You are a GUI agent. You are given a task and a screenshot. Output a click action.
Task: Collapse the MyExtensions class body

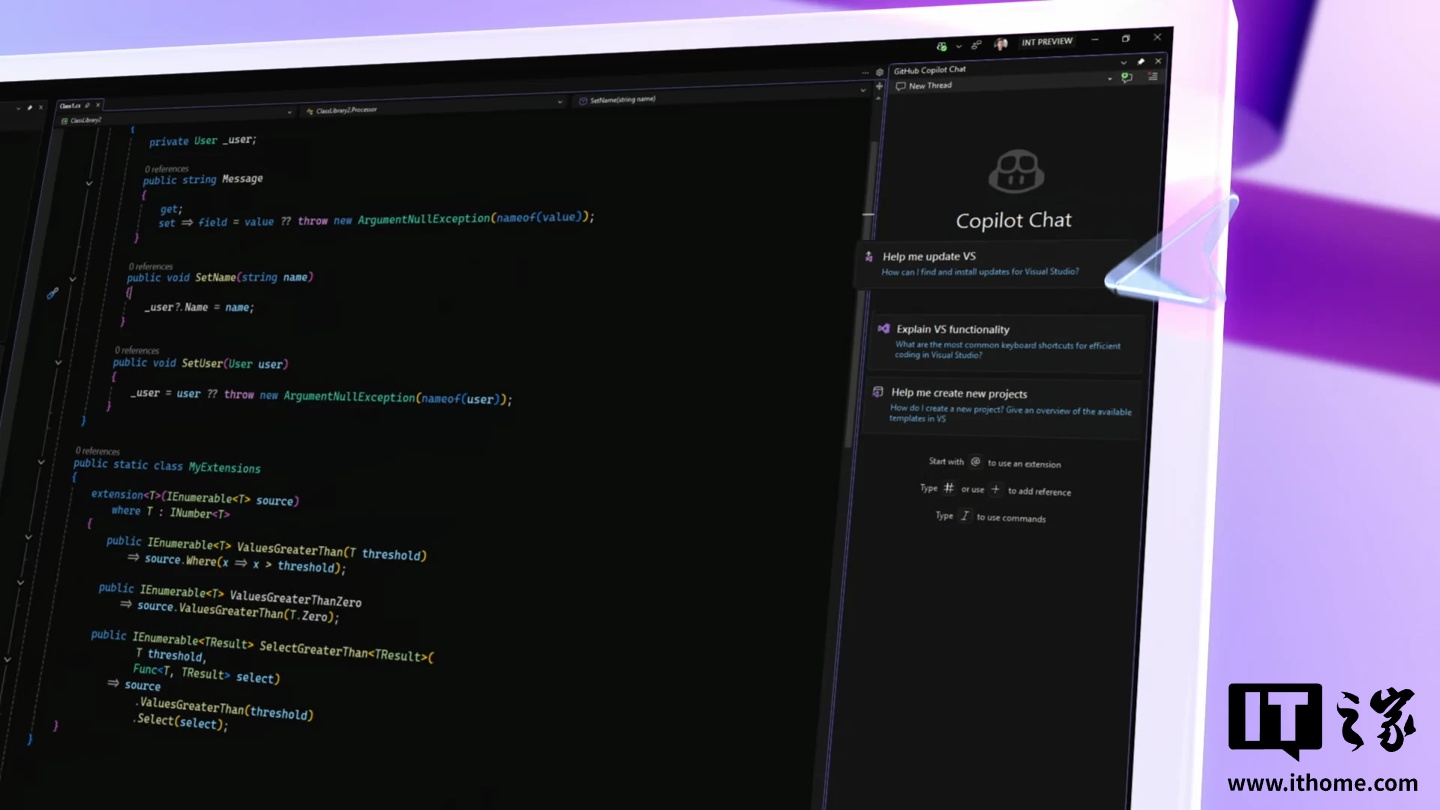pos(40,462)
